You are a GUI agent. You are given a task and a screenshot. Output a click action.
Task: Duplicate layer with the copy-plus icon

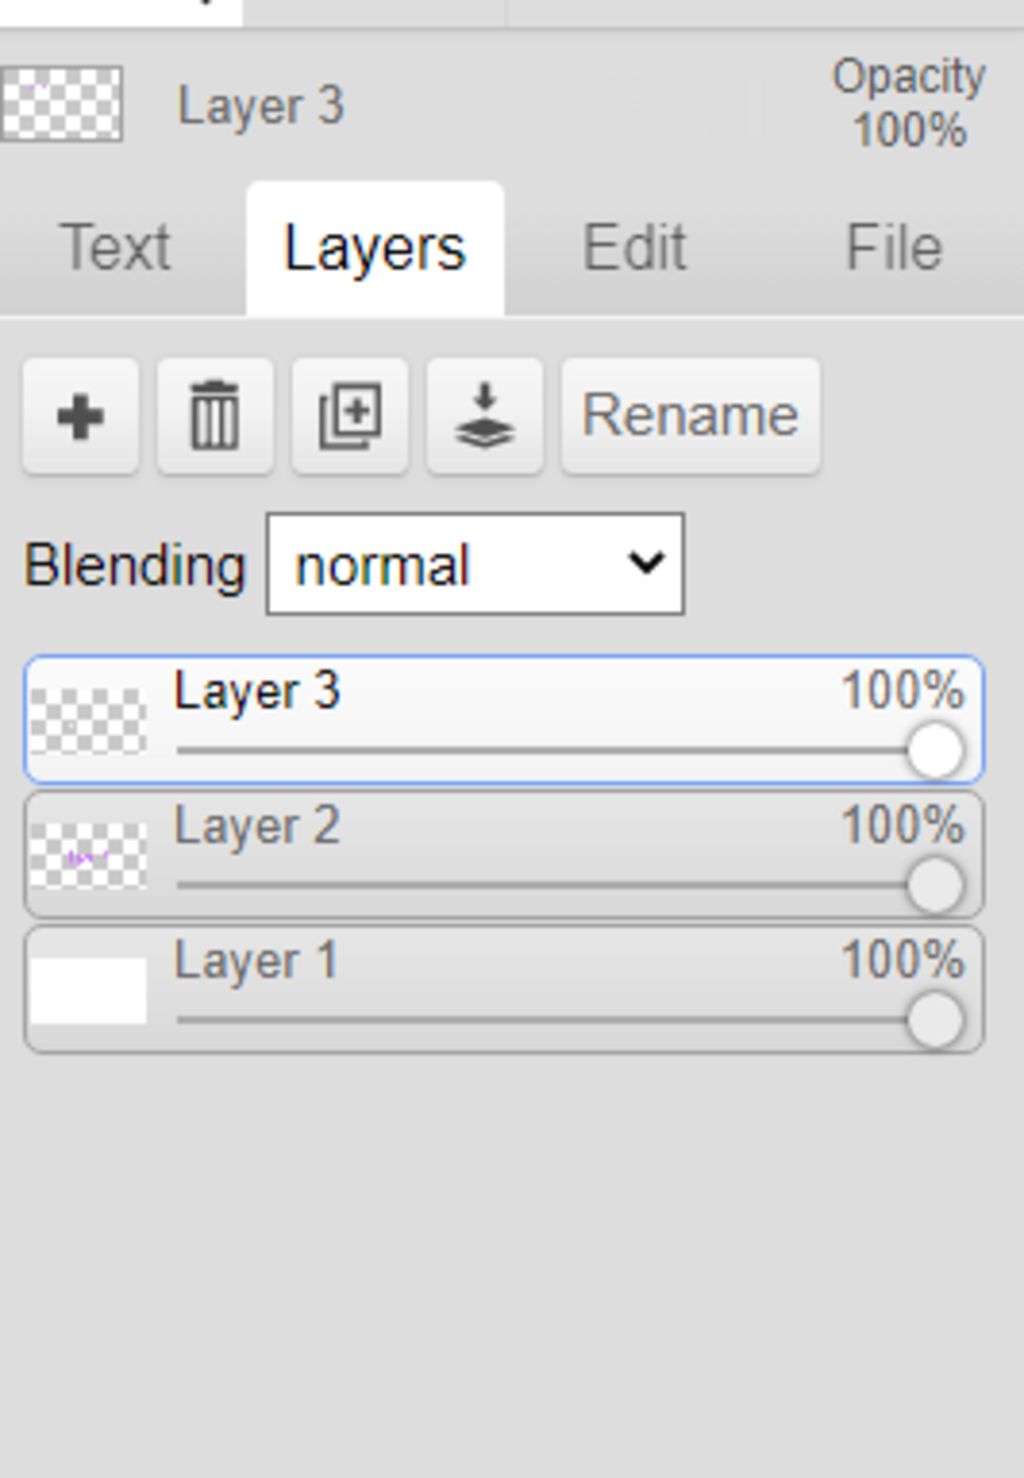pyautogui.click(x=350, y=416)
